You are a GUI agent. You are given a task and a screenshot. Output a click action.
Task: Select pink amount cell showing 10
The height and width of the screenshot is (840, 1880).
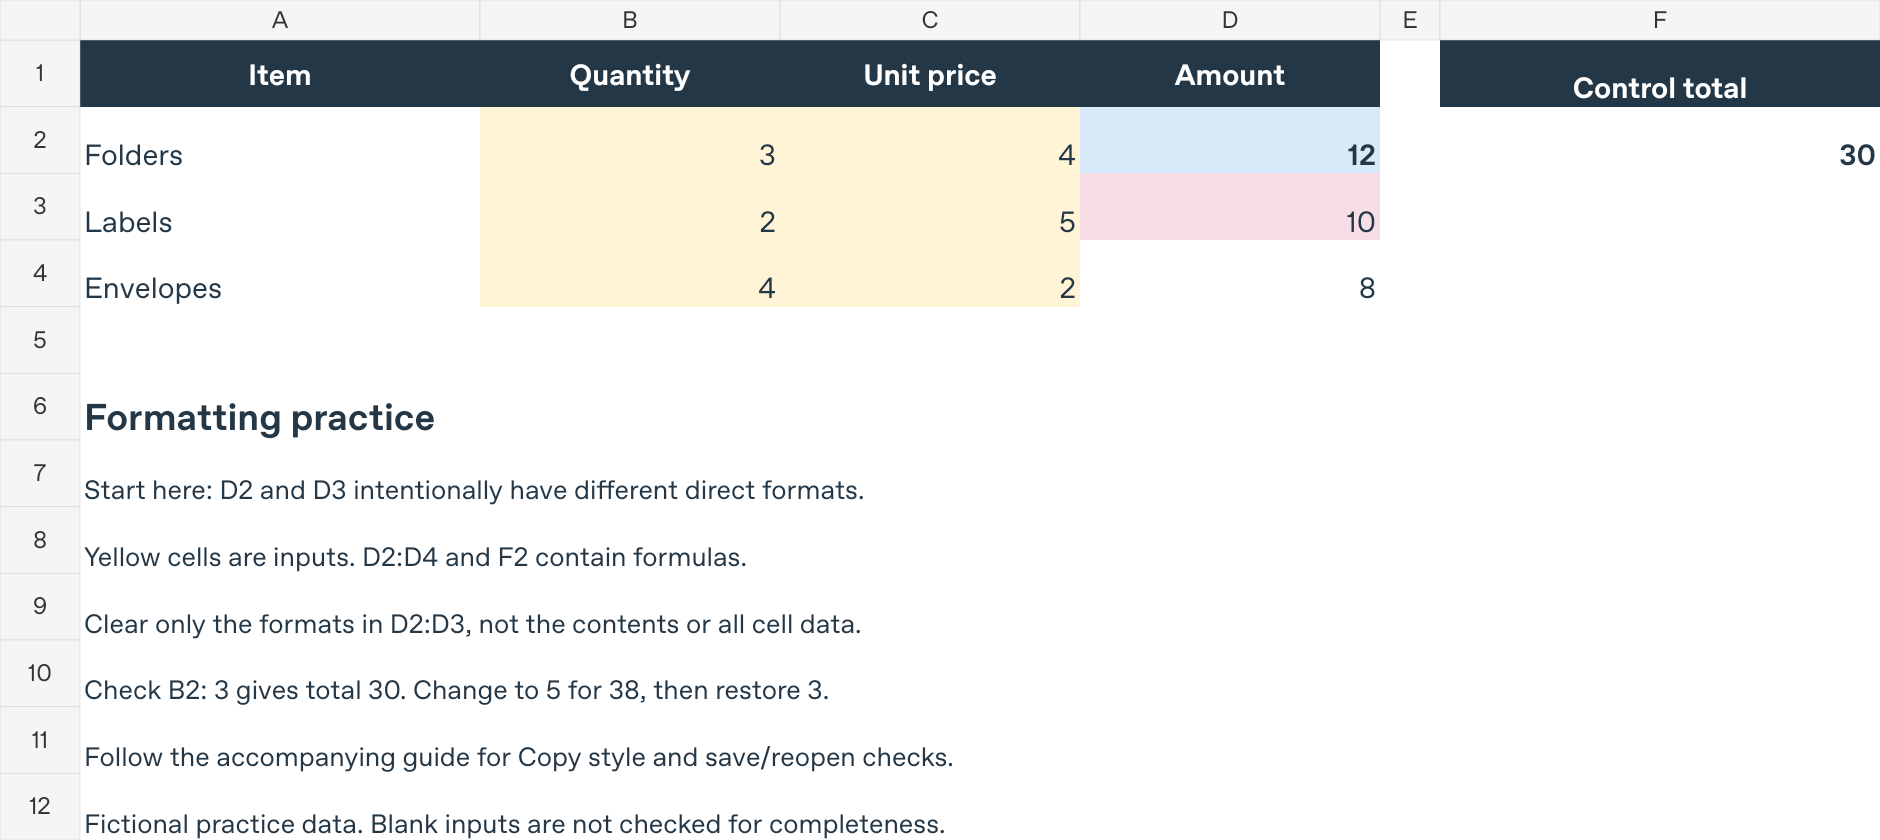click(1230, 207)
